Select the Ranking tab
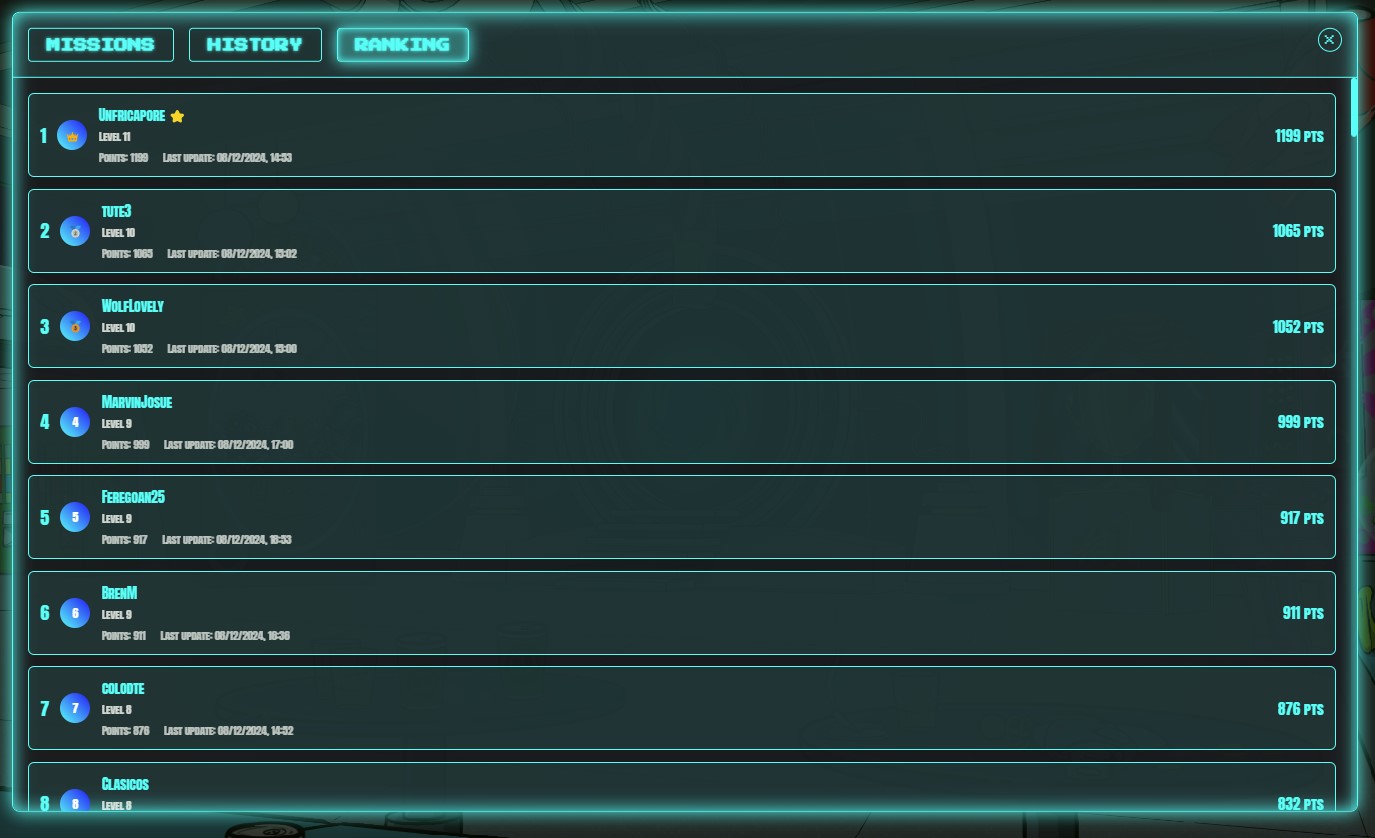The height and width of the screenshot is (838, 1375). 403,44
